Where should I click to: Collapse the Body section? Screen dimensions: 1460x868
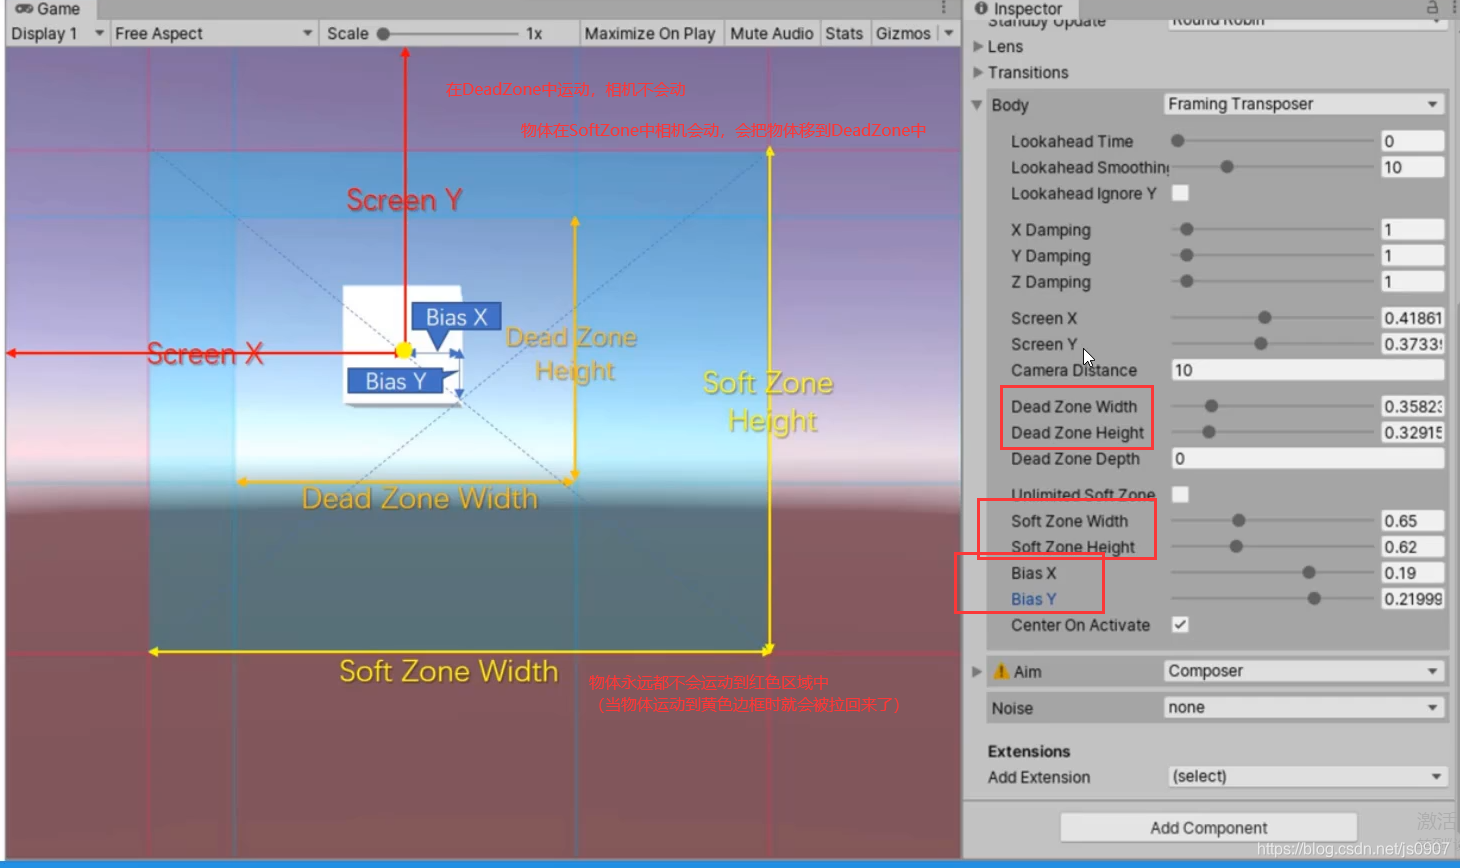click(x=977, y=105)
